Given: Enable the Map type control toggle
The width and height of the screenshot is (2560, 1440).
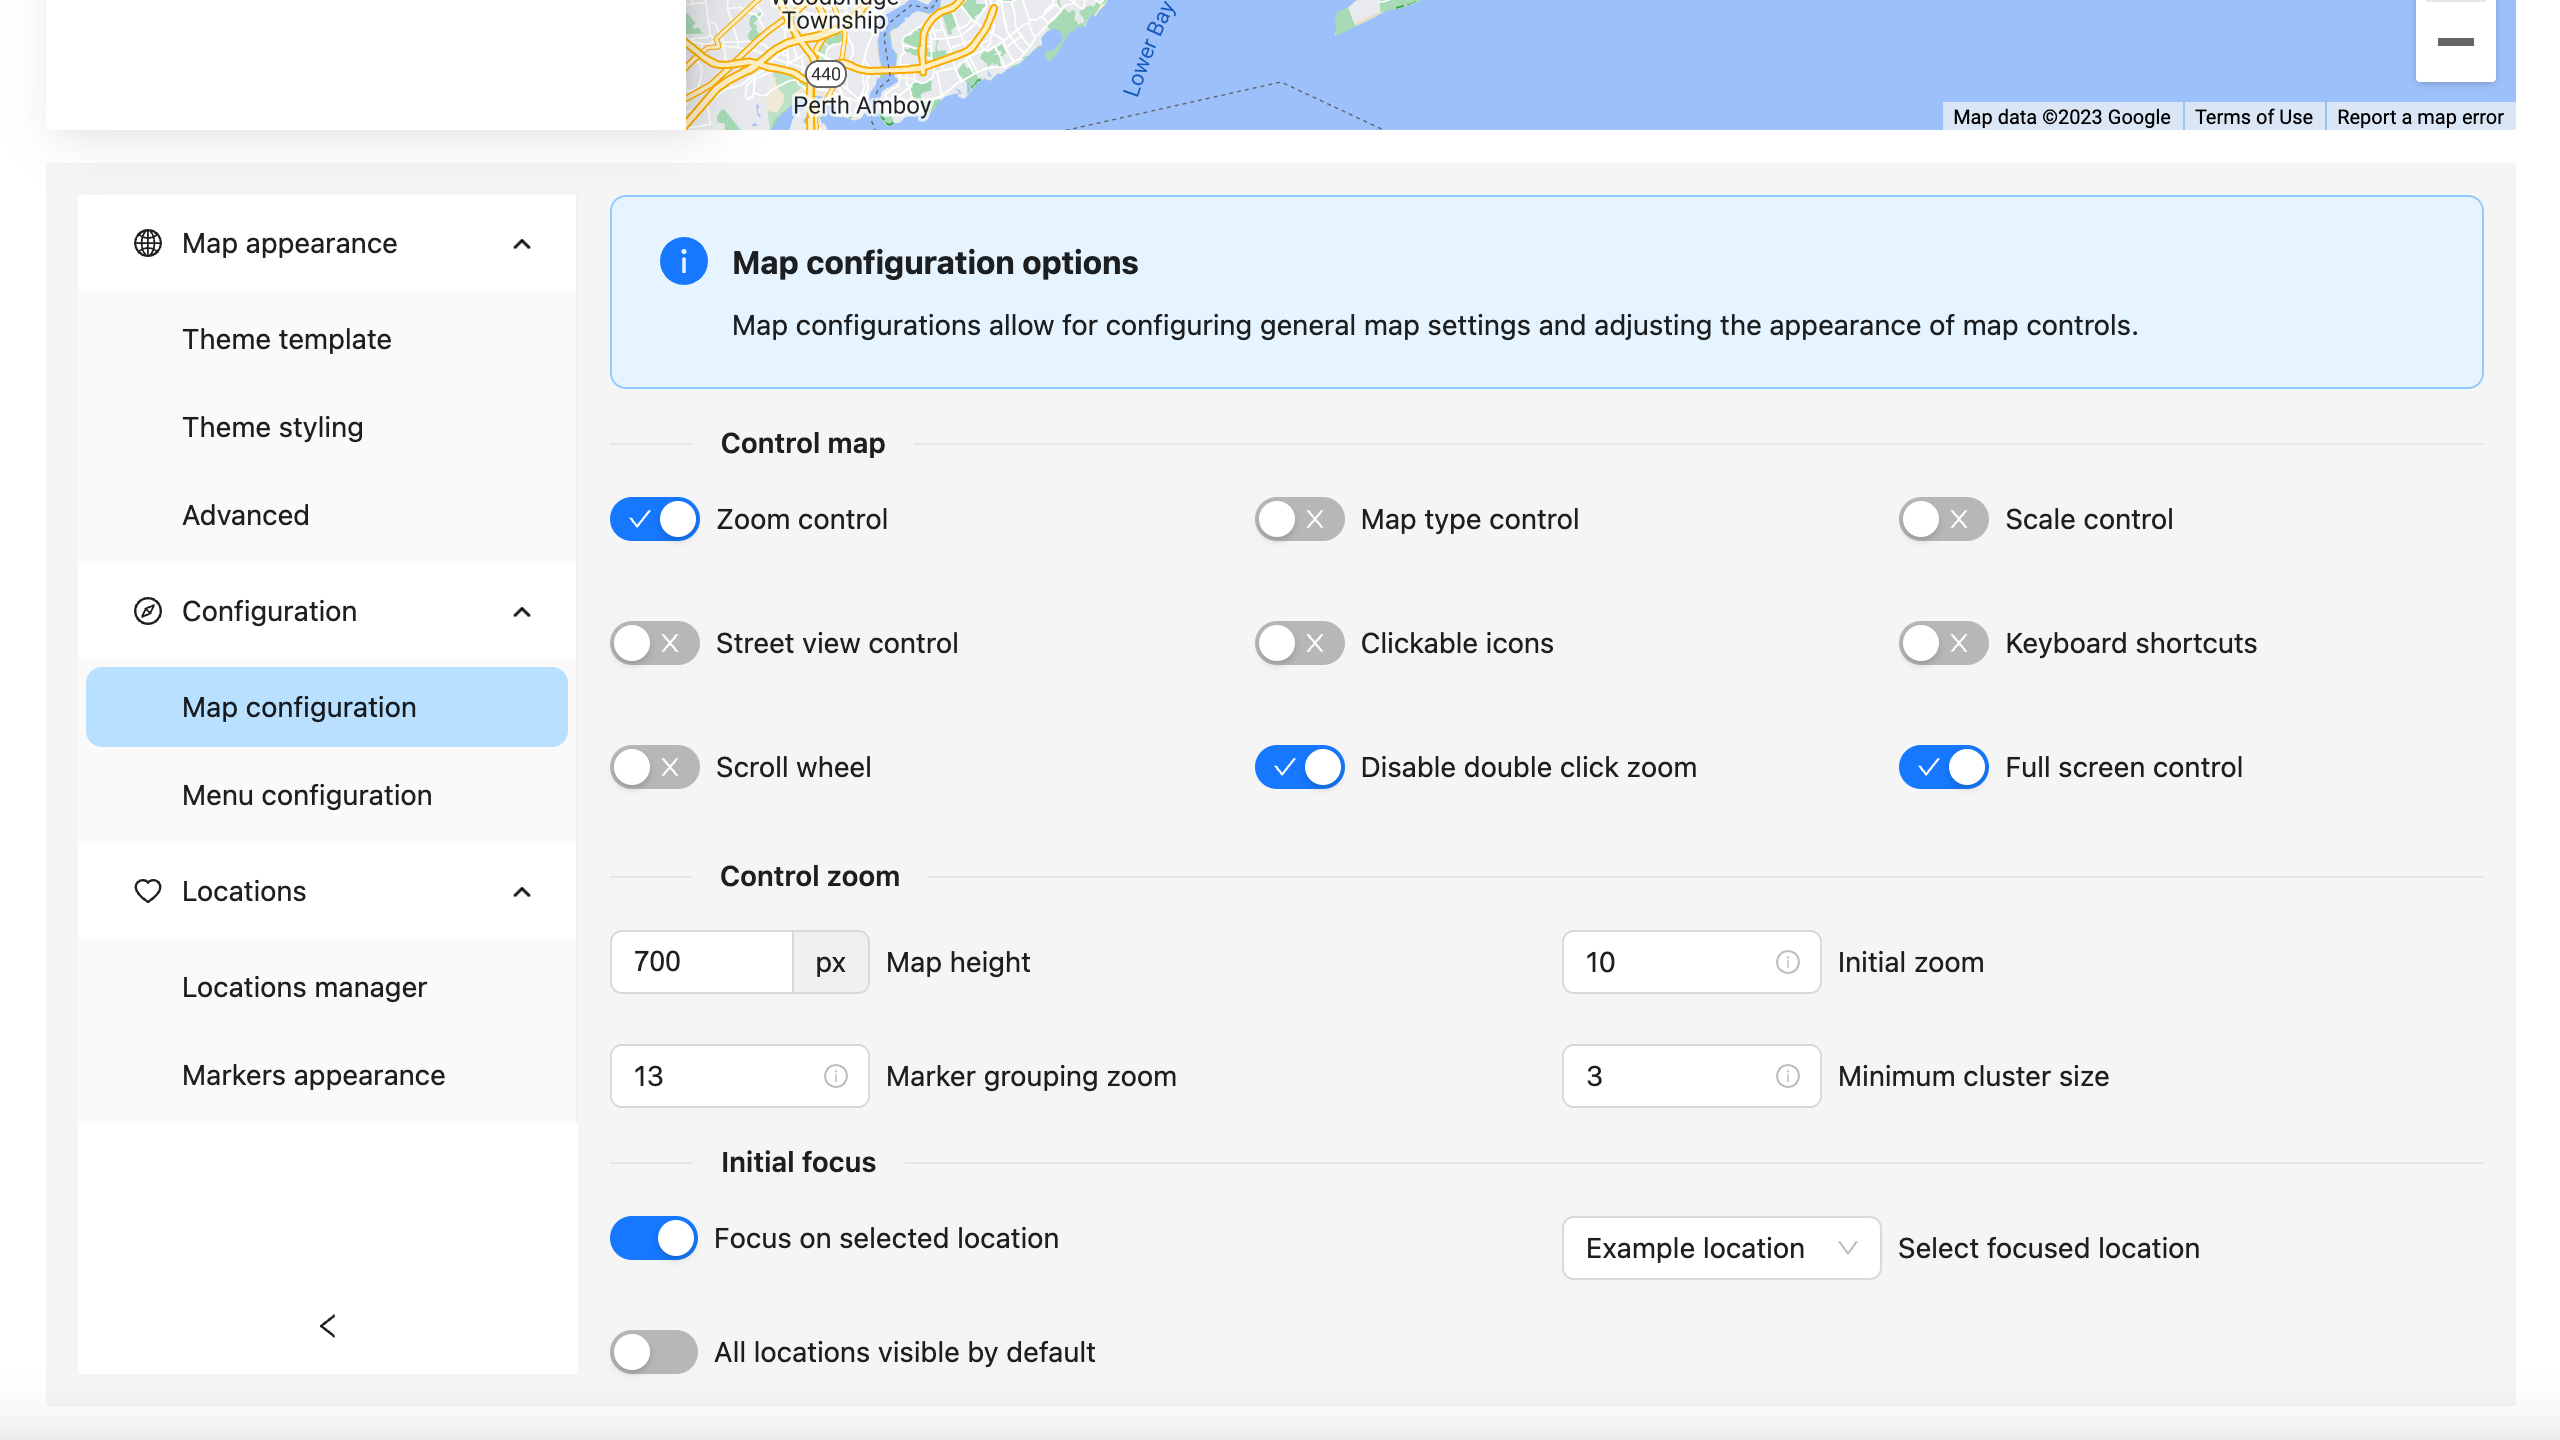Looking at the screenshot, I should 1299,519.
